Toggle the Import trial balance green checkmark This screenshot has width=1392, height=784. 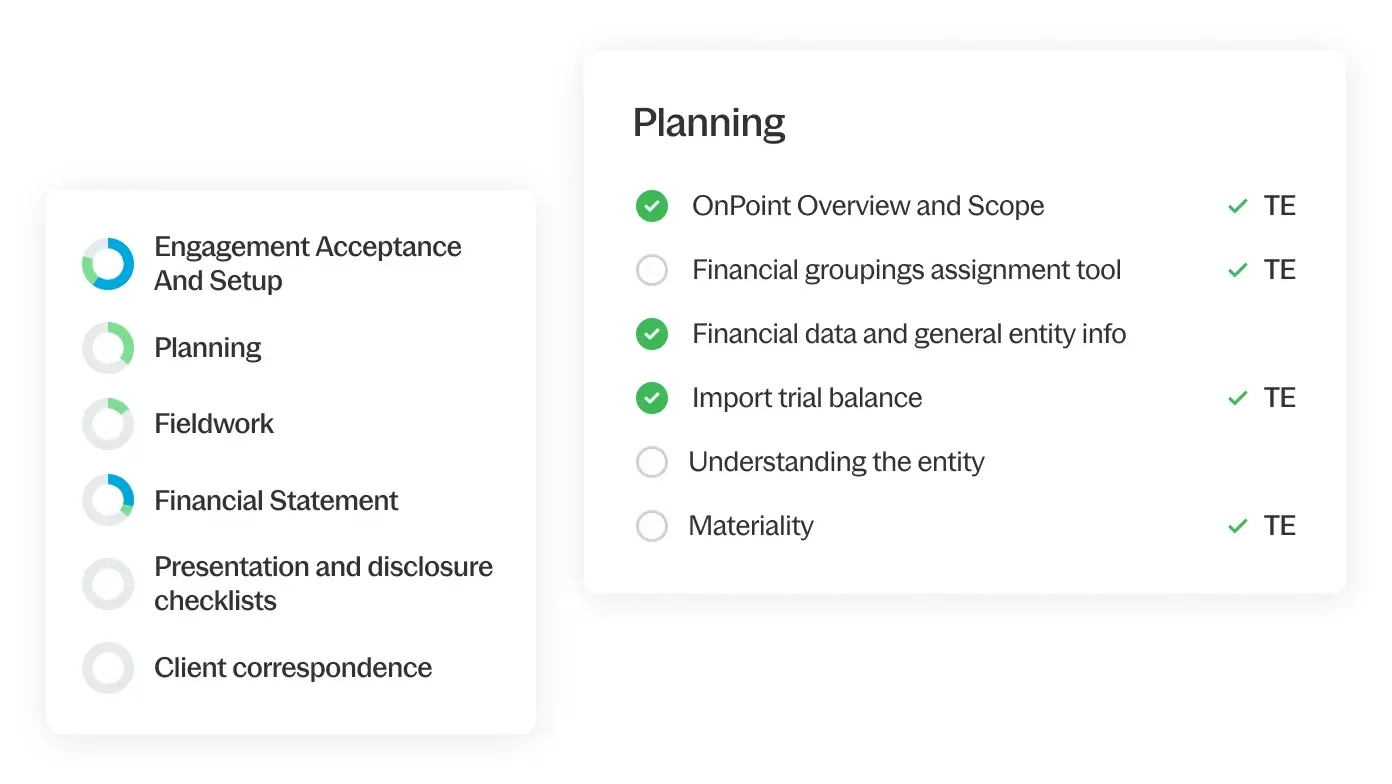tap(652, 398)
